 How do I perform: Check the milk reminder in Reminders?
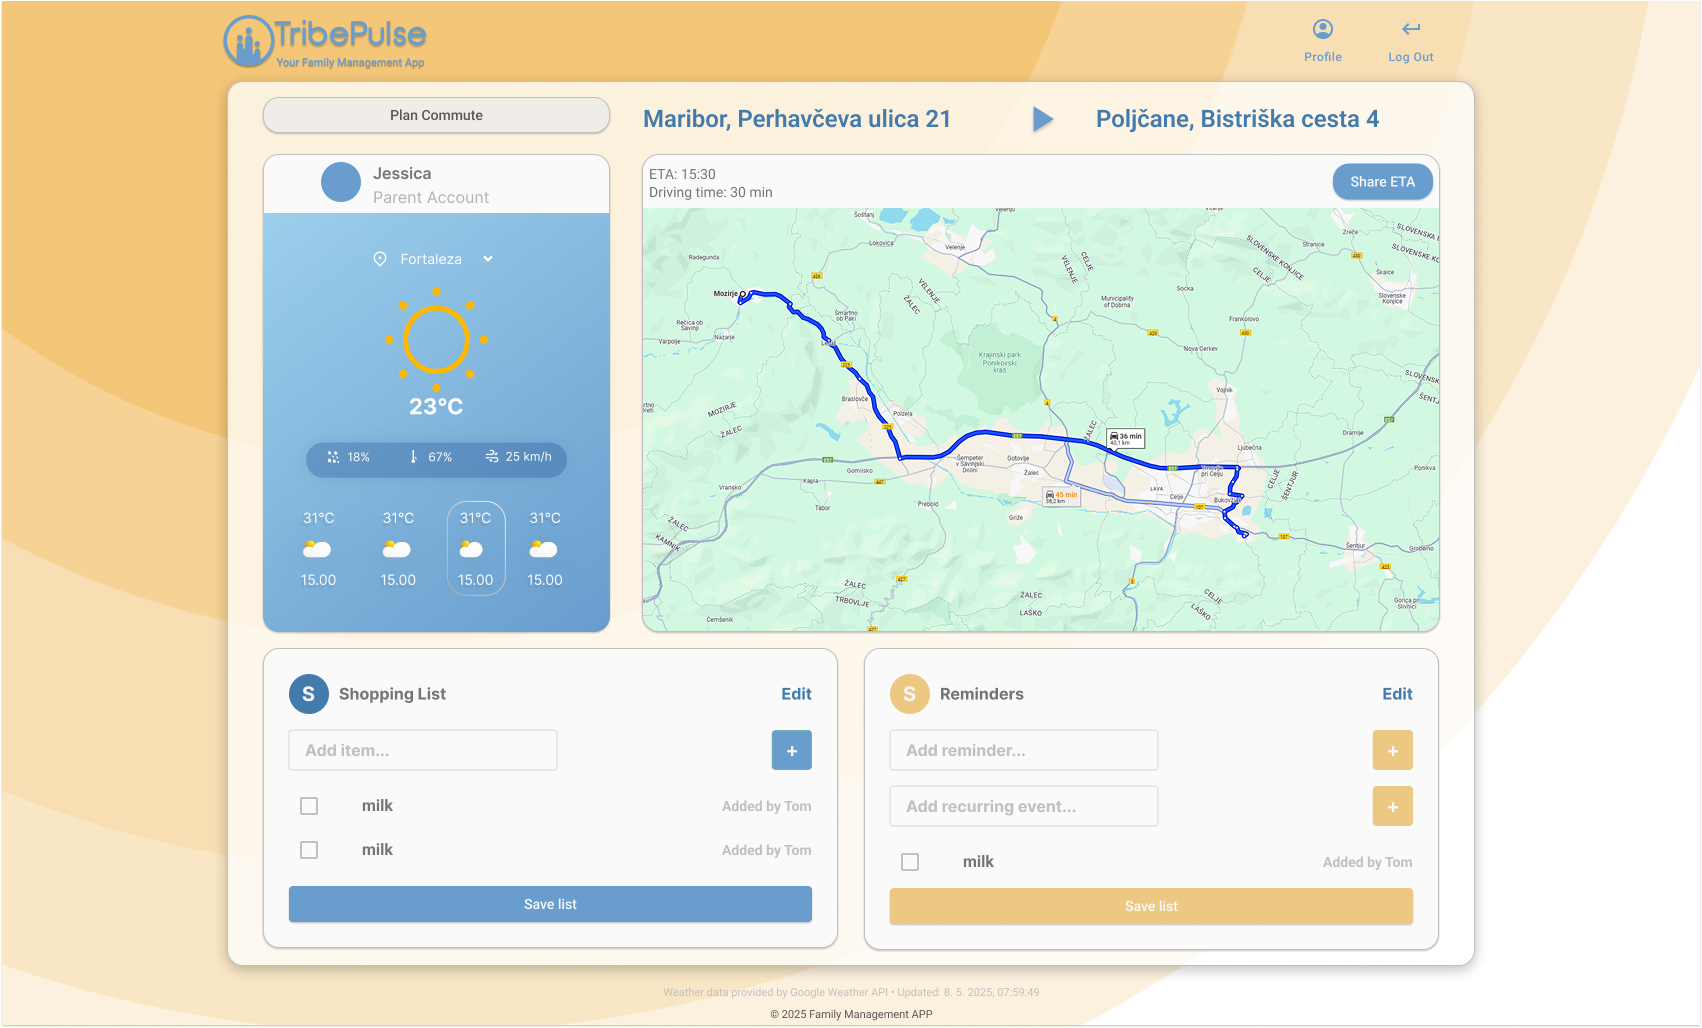tap(910, 861)
